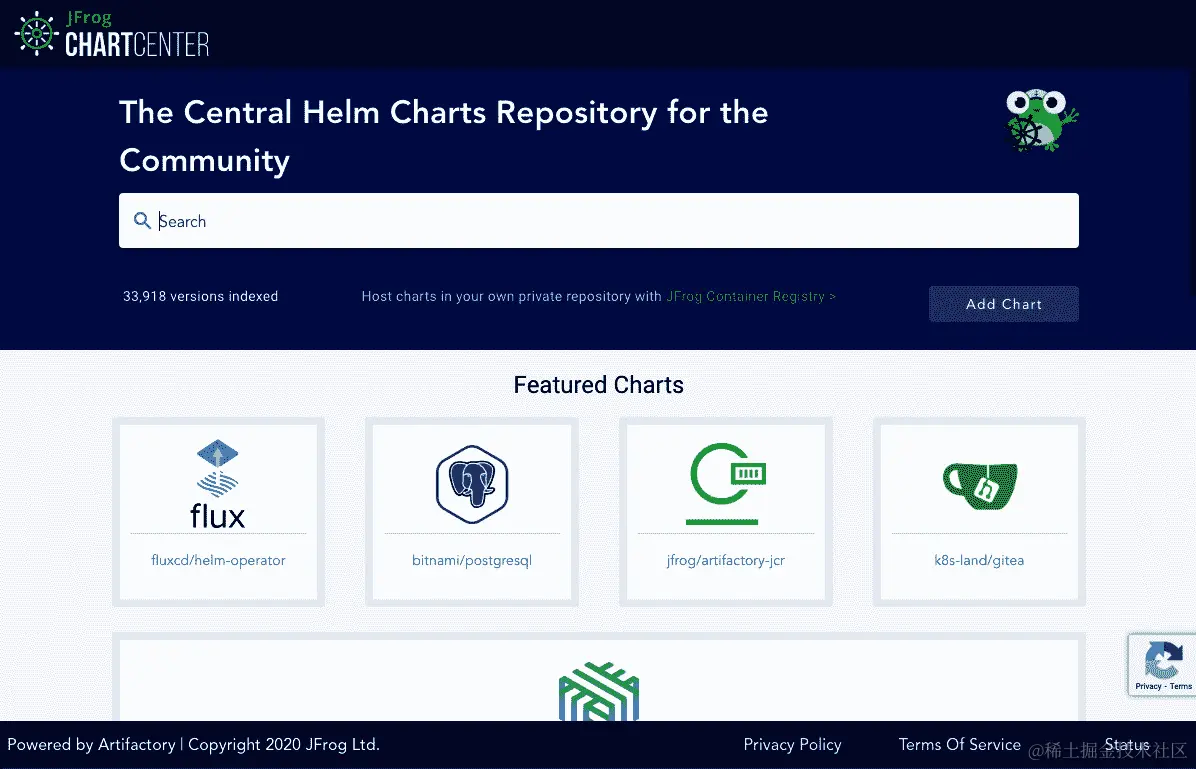The image size is (1196, 769).
Task: Open bitnami/postgresql chart link
Action: 472,560
